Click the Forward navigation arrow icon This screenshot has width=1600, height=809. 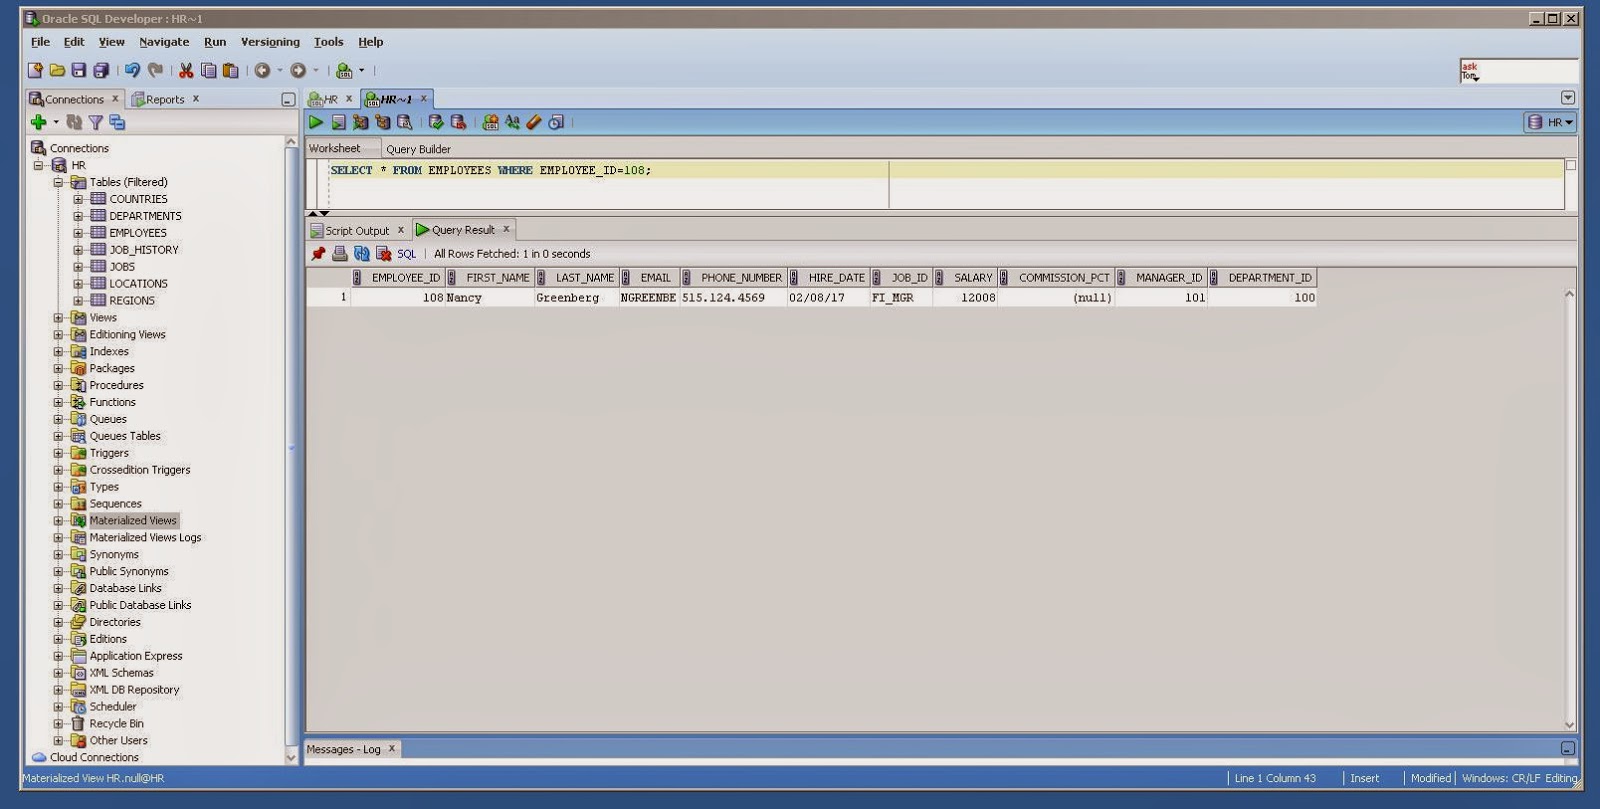[x=298, y=70]
